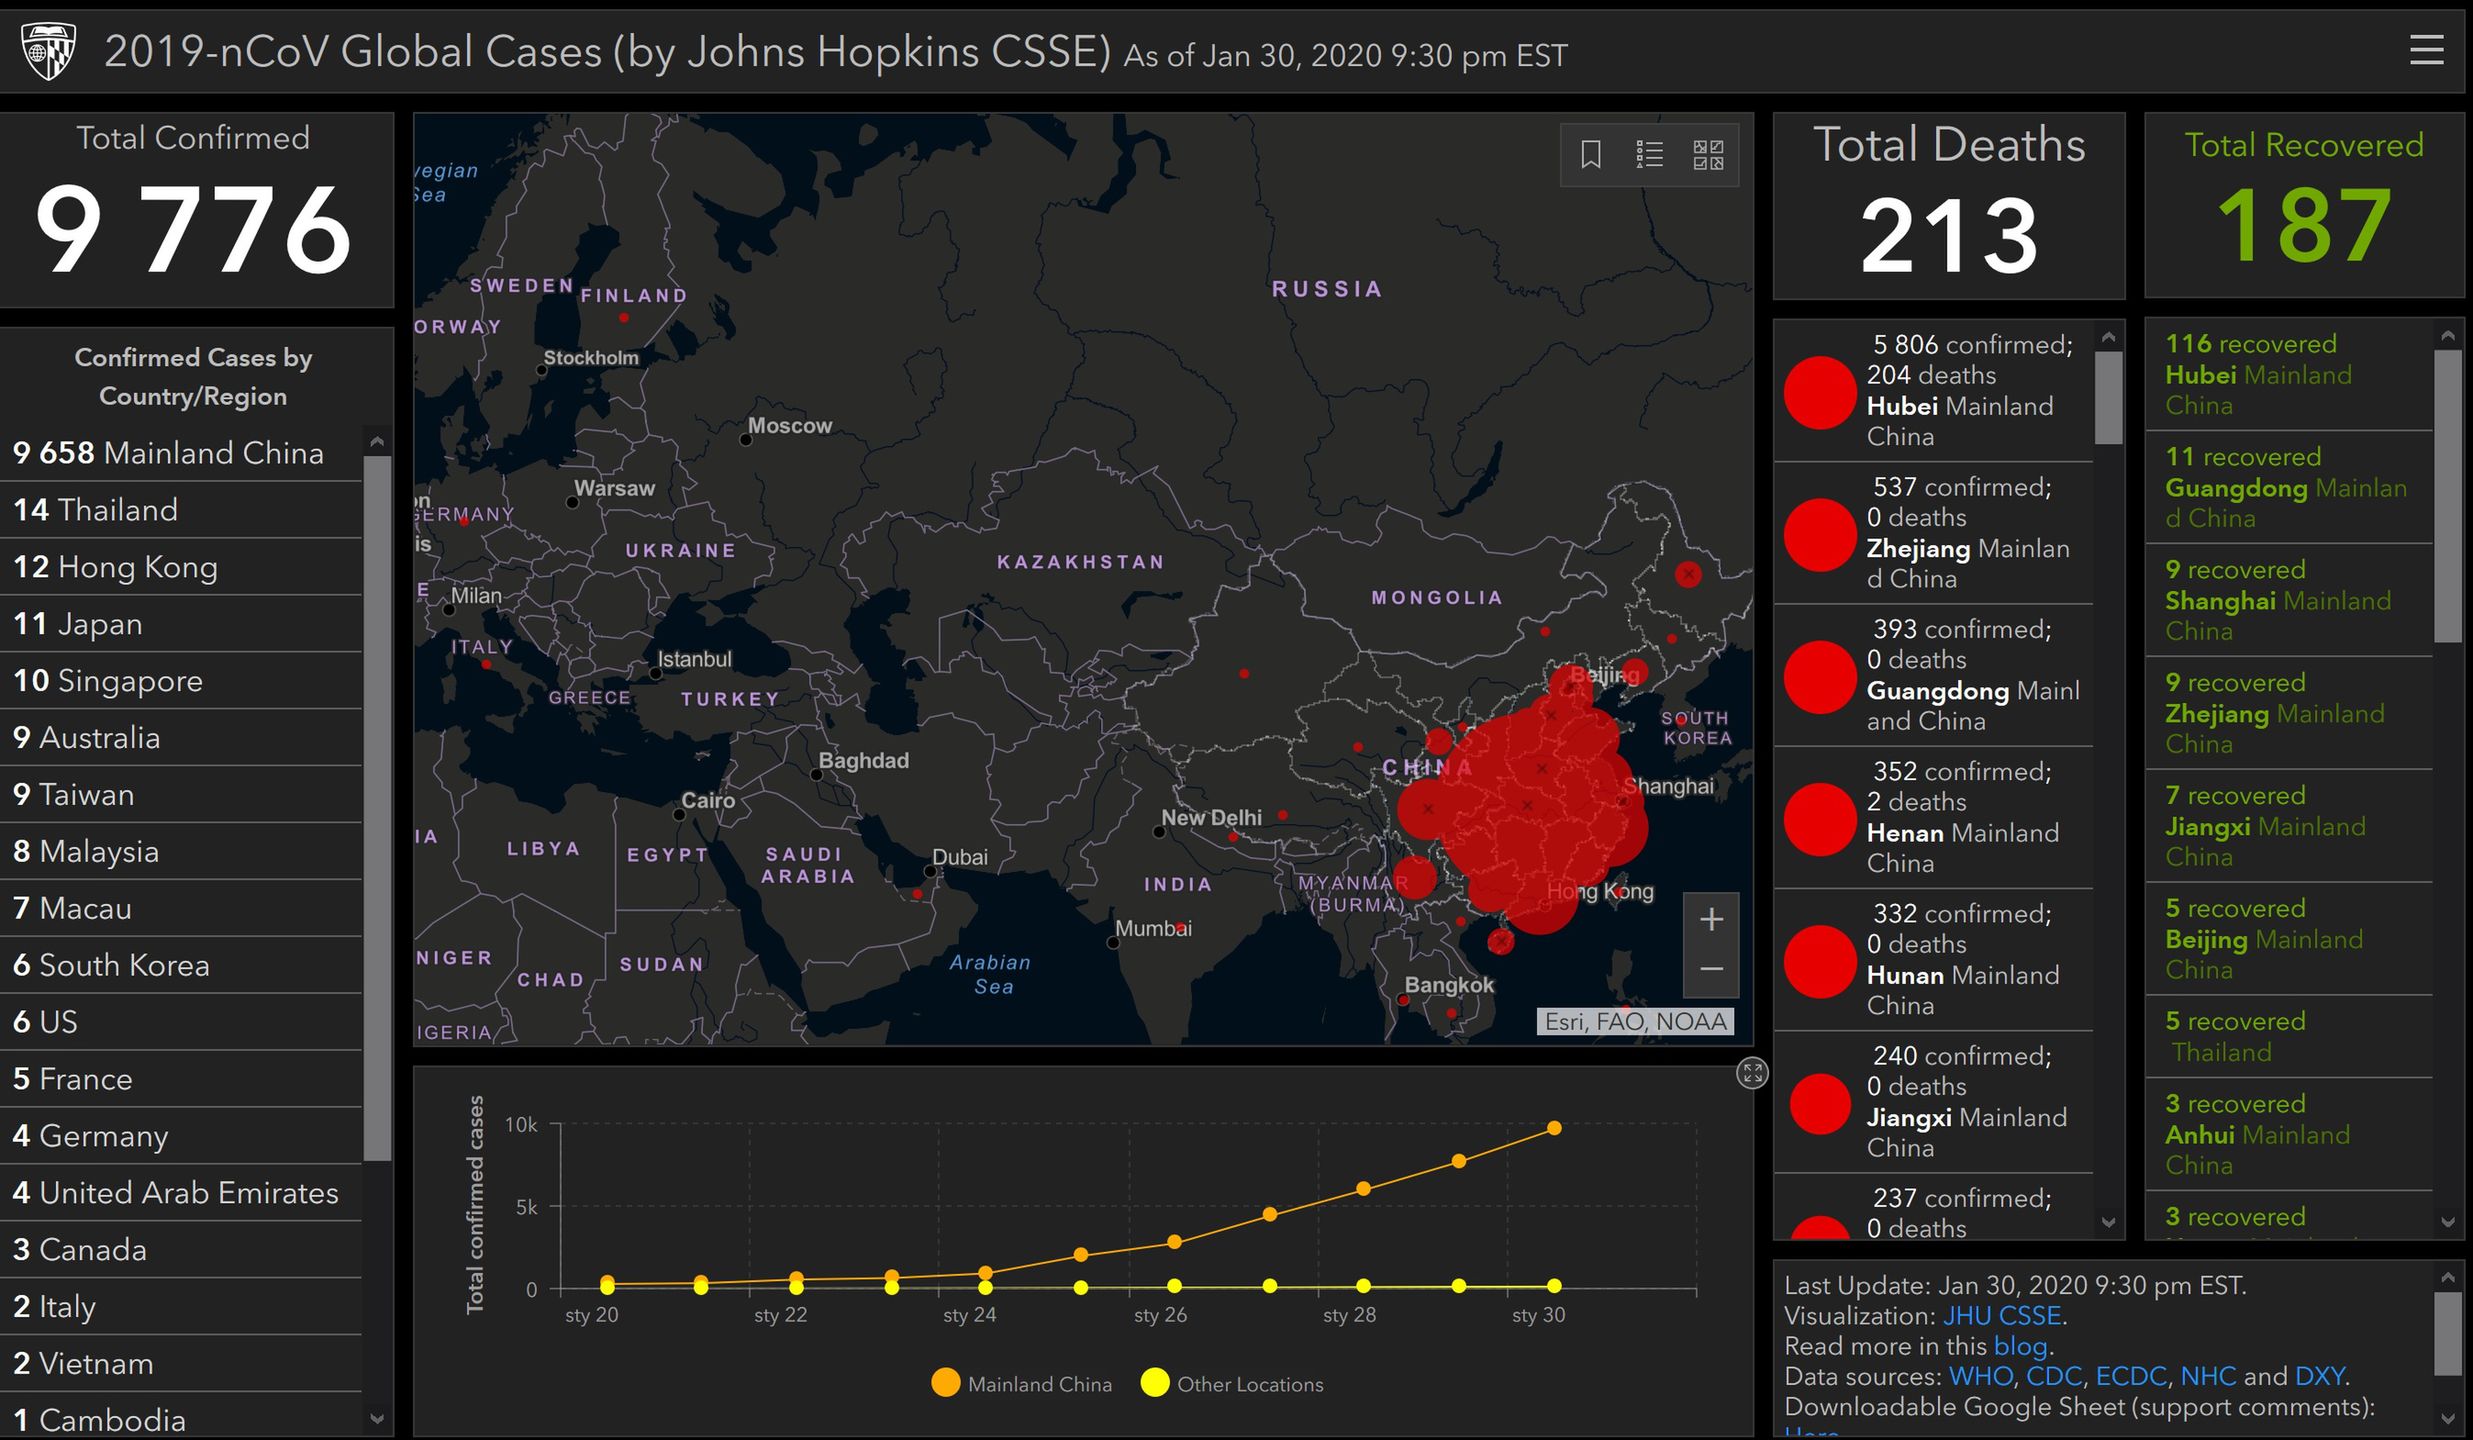
Task: Select 5 recovered Thailand entry
Action: point(2288,1037)
